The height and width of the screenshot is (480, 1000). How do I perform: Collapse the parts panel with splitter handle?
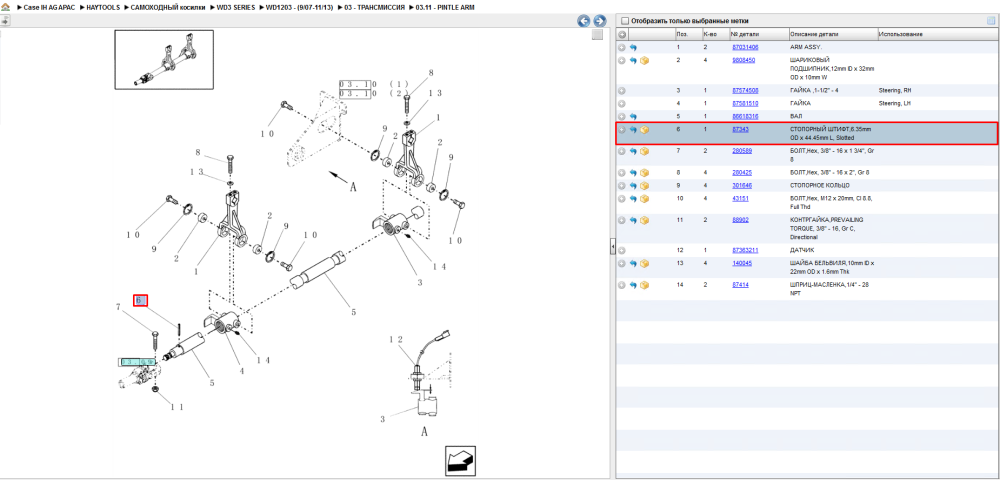[x=612, y=246]
